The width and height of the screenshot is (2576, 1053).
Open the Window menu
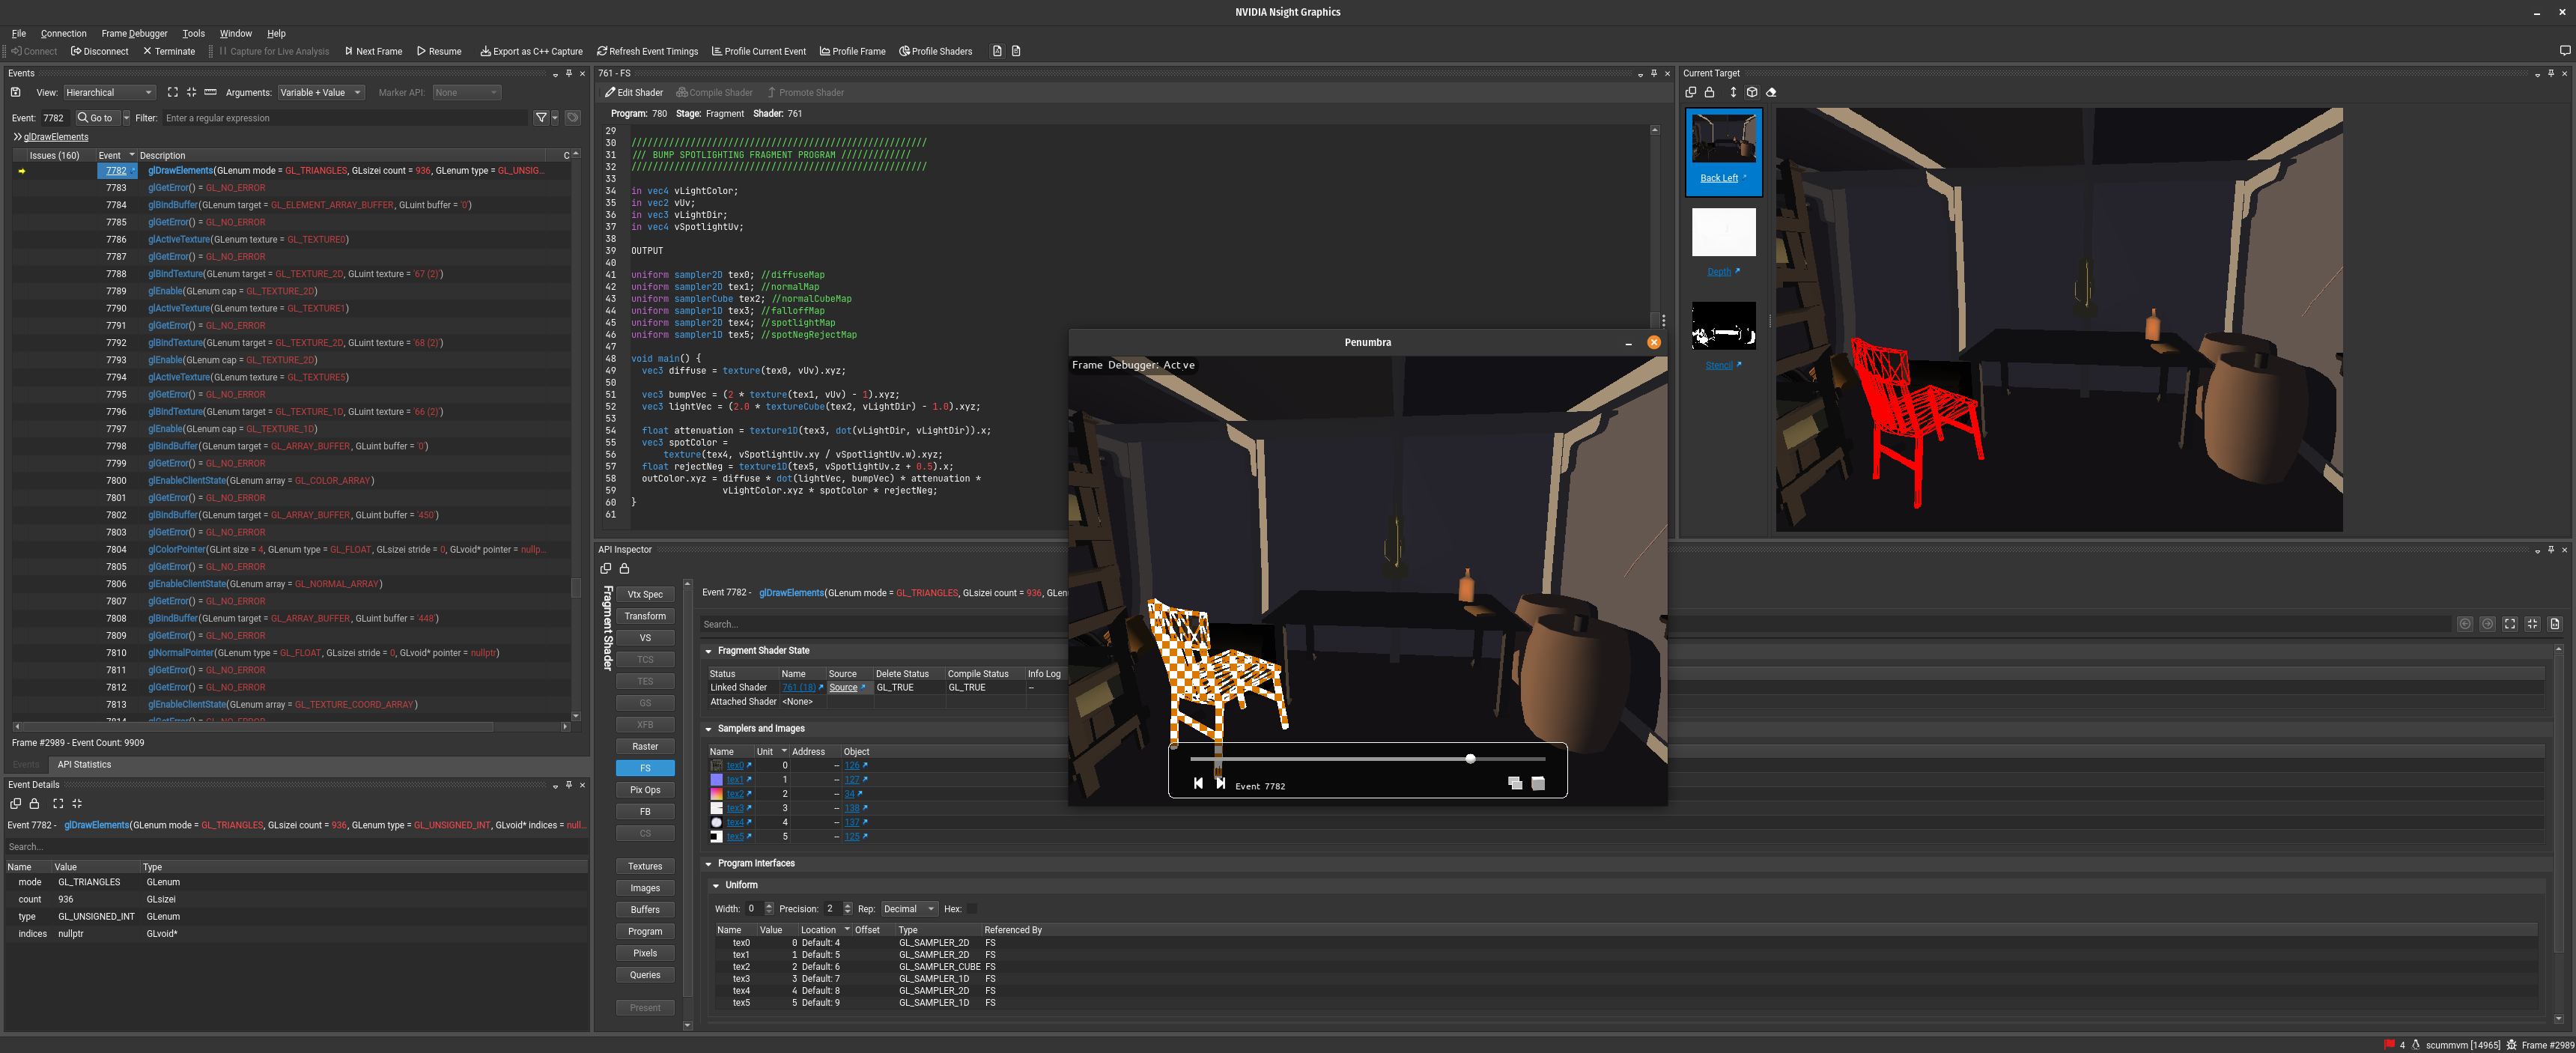tap(236, 33)
